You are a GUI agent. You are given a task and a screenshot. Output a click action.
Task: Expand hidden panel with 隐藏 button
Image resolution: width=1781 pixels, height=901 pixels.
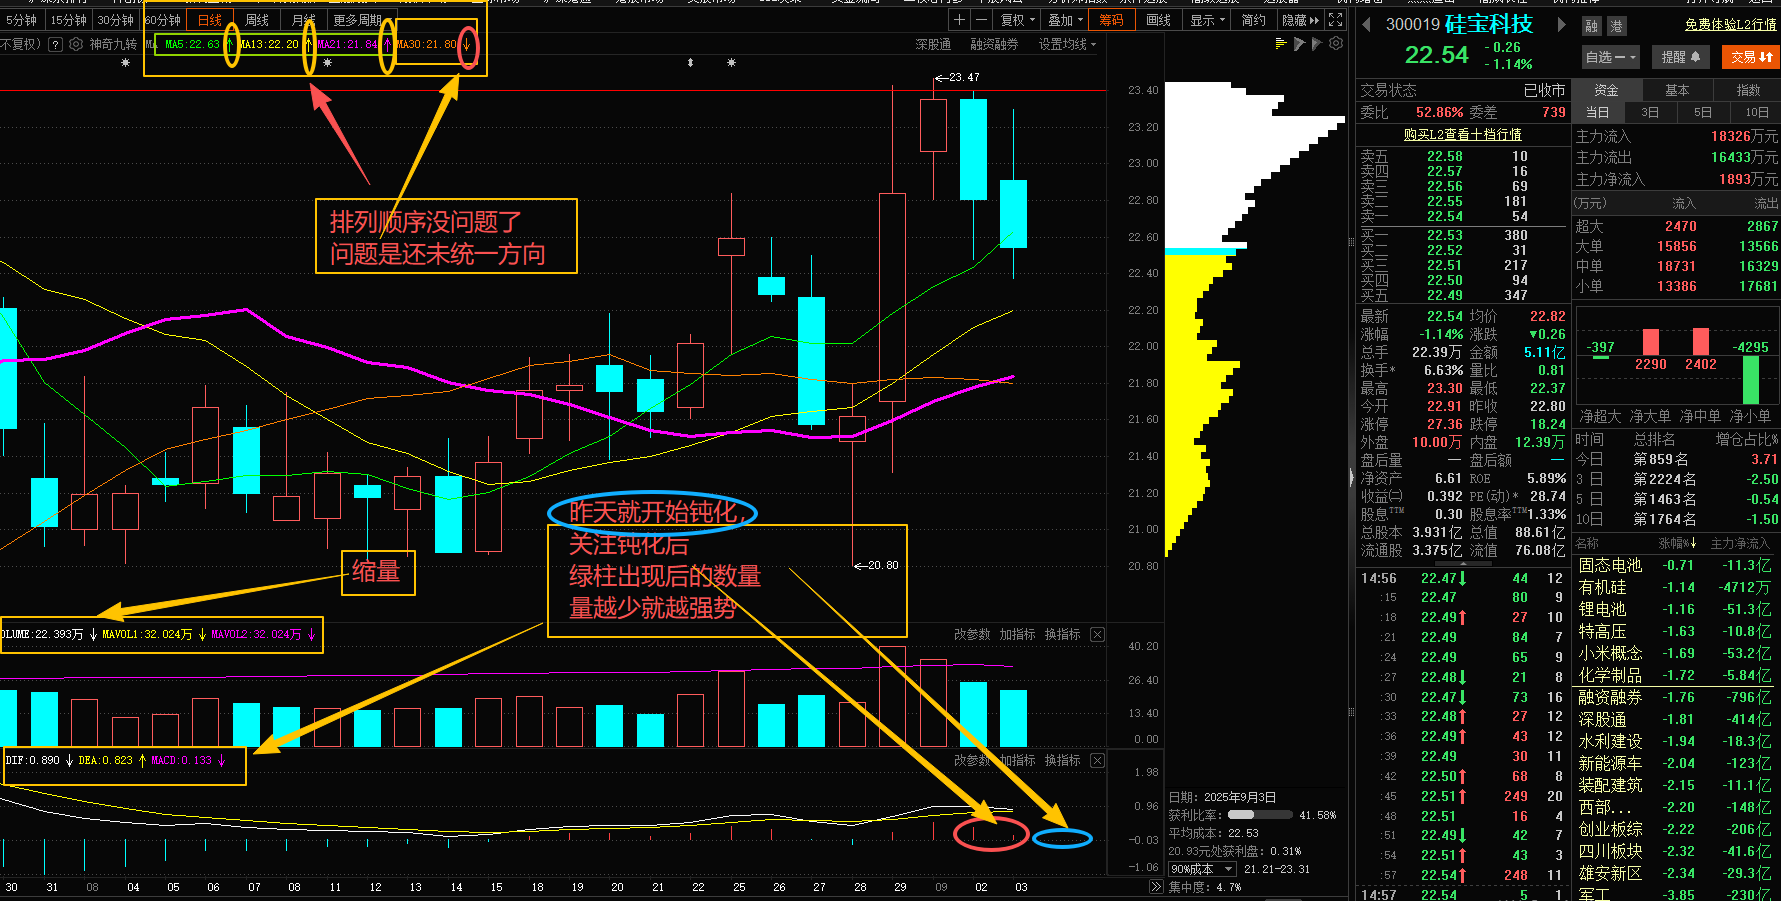point(1300,20)
